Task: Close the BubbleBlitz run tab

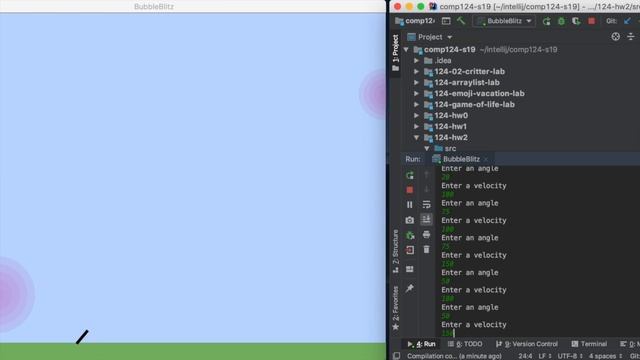Action: 486,159
